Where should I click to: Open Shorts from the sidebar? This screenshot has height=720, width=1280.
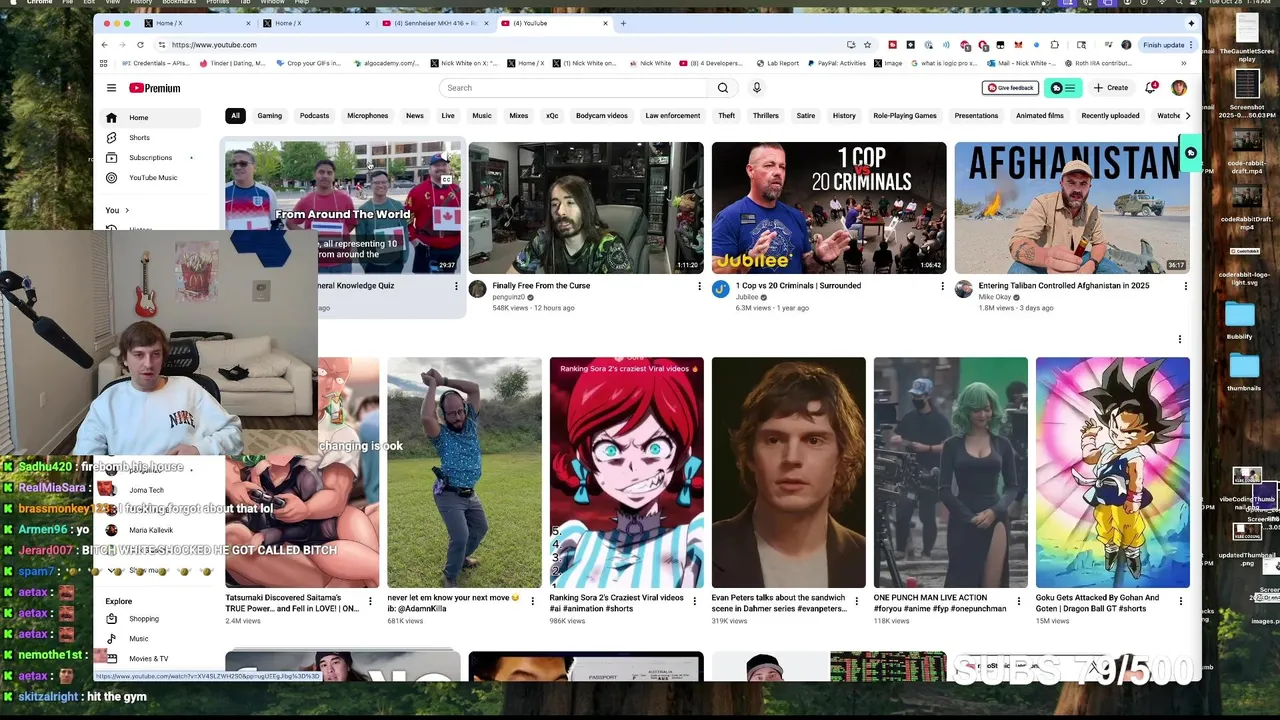pyautogui.click(x=152, y=138)
